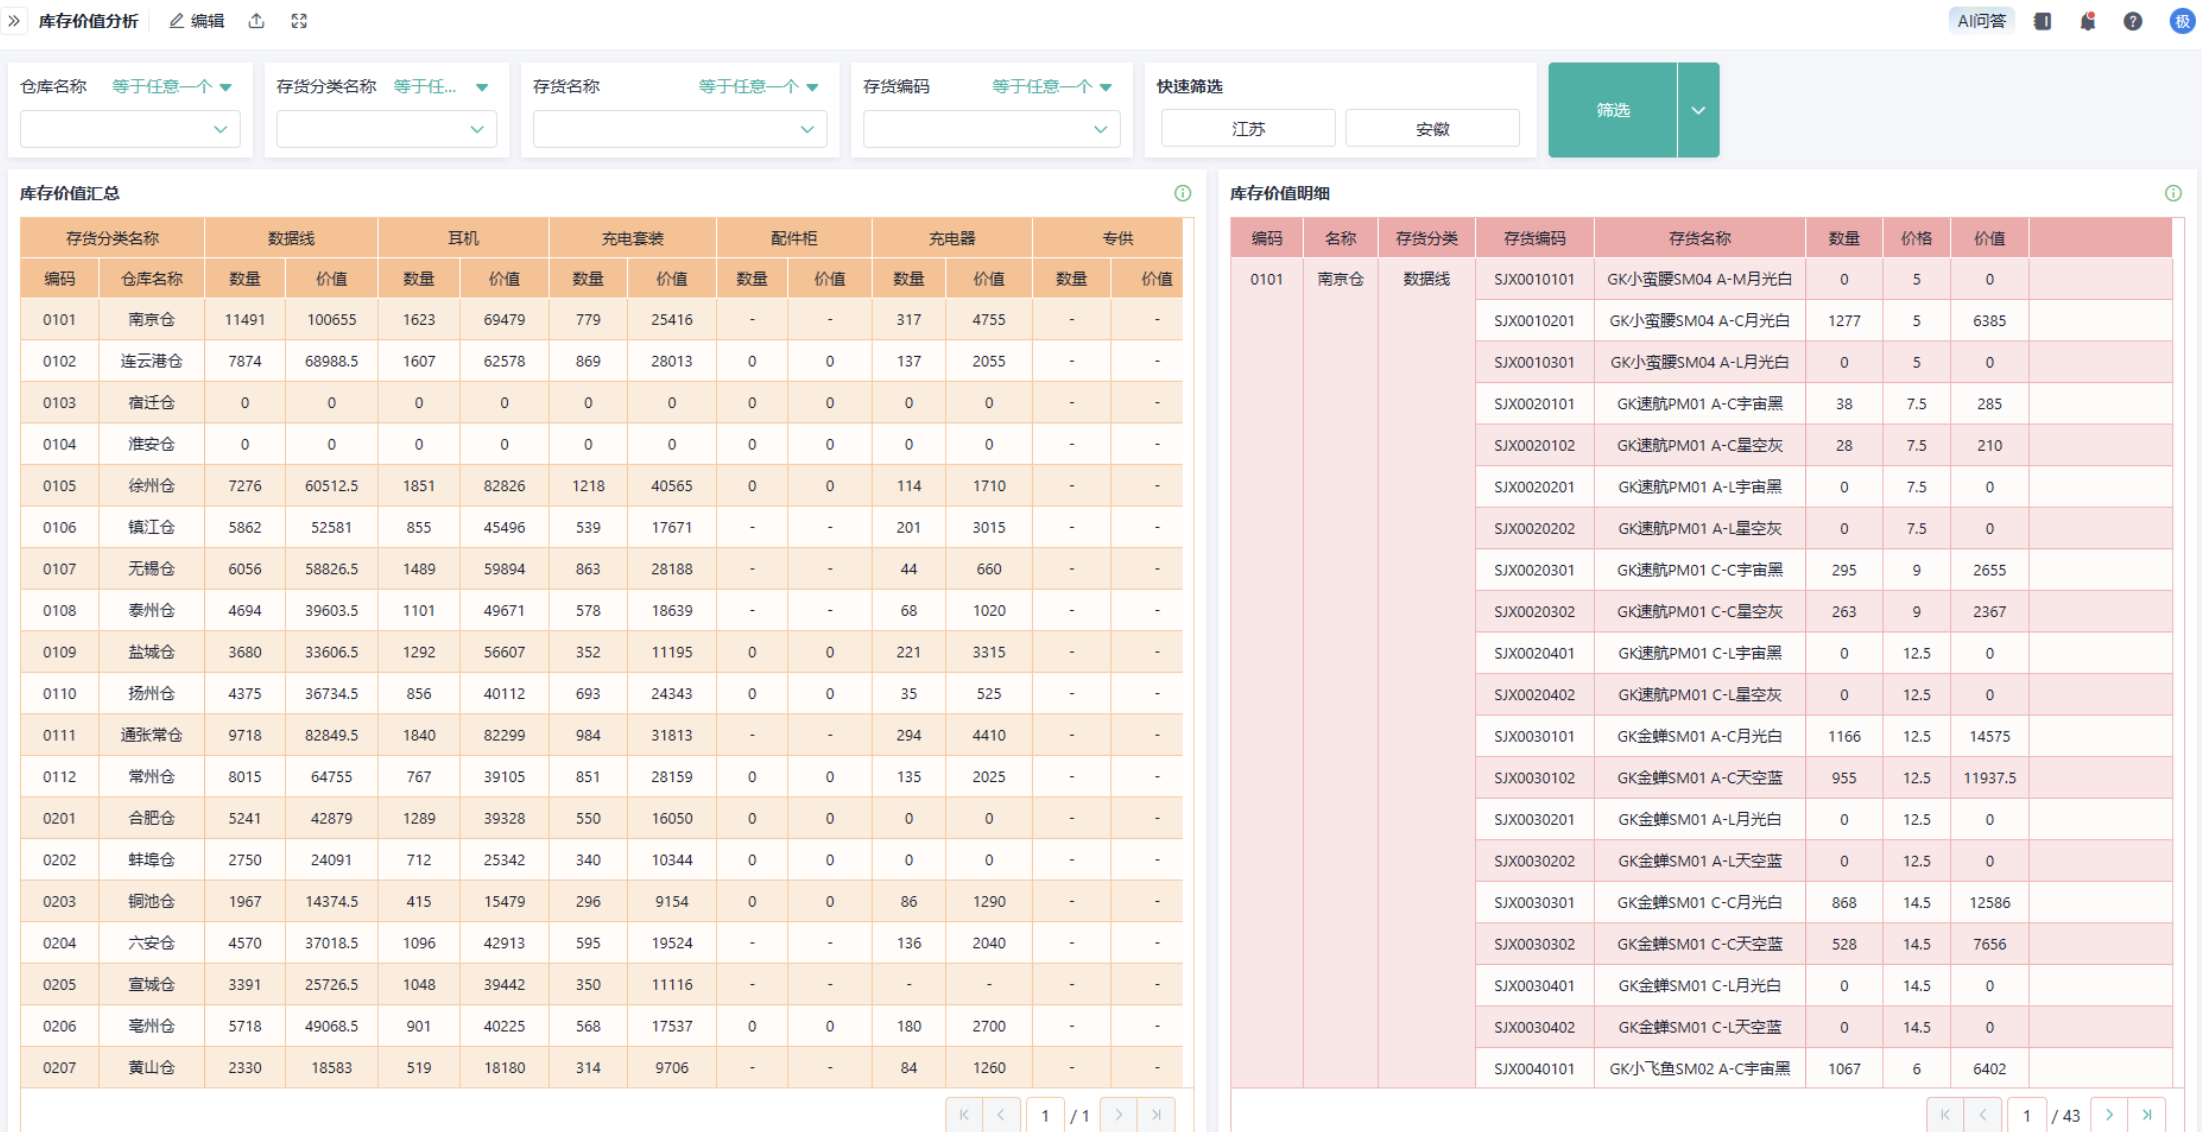Screen dimensions: 2202x1132
Task: Expand the sidebar with double-chevron icon
Action: (14, 21)
